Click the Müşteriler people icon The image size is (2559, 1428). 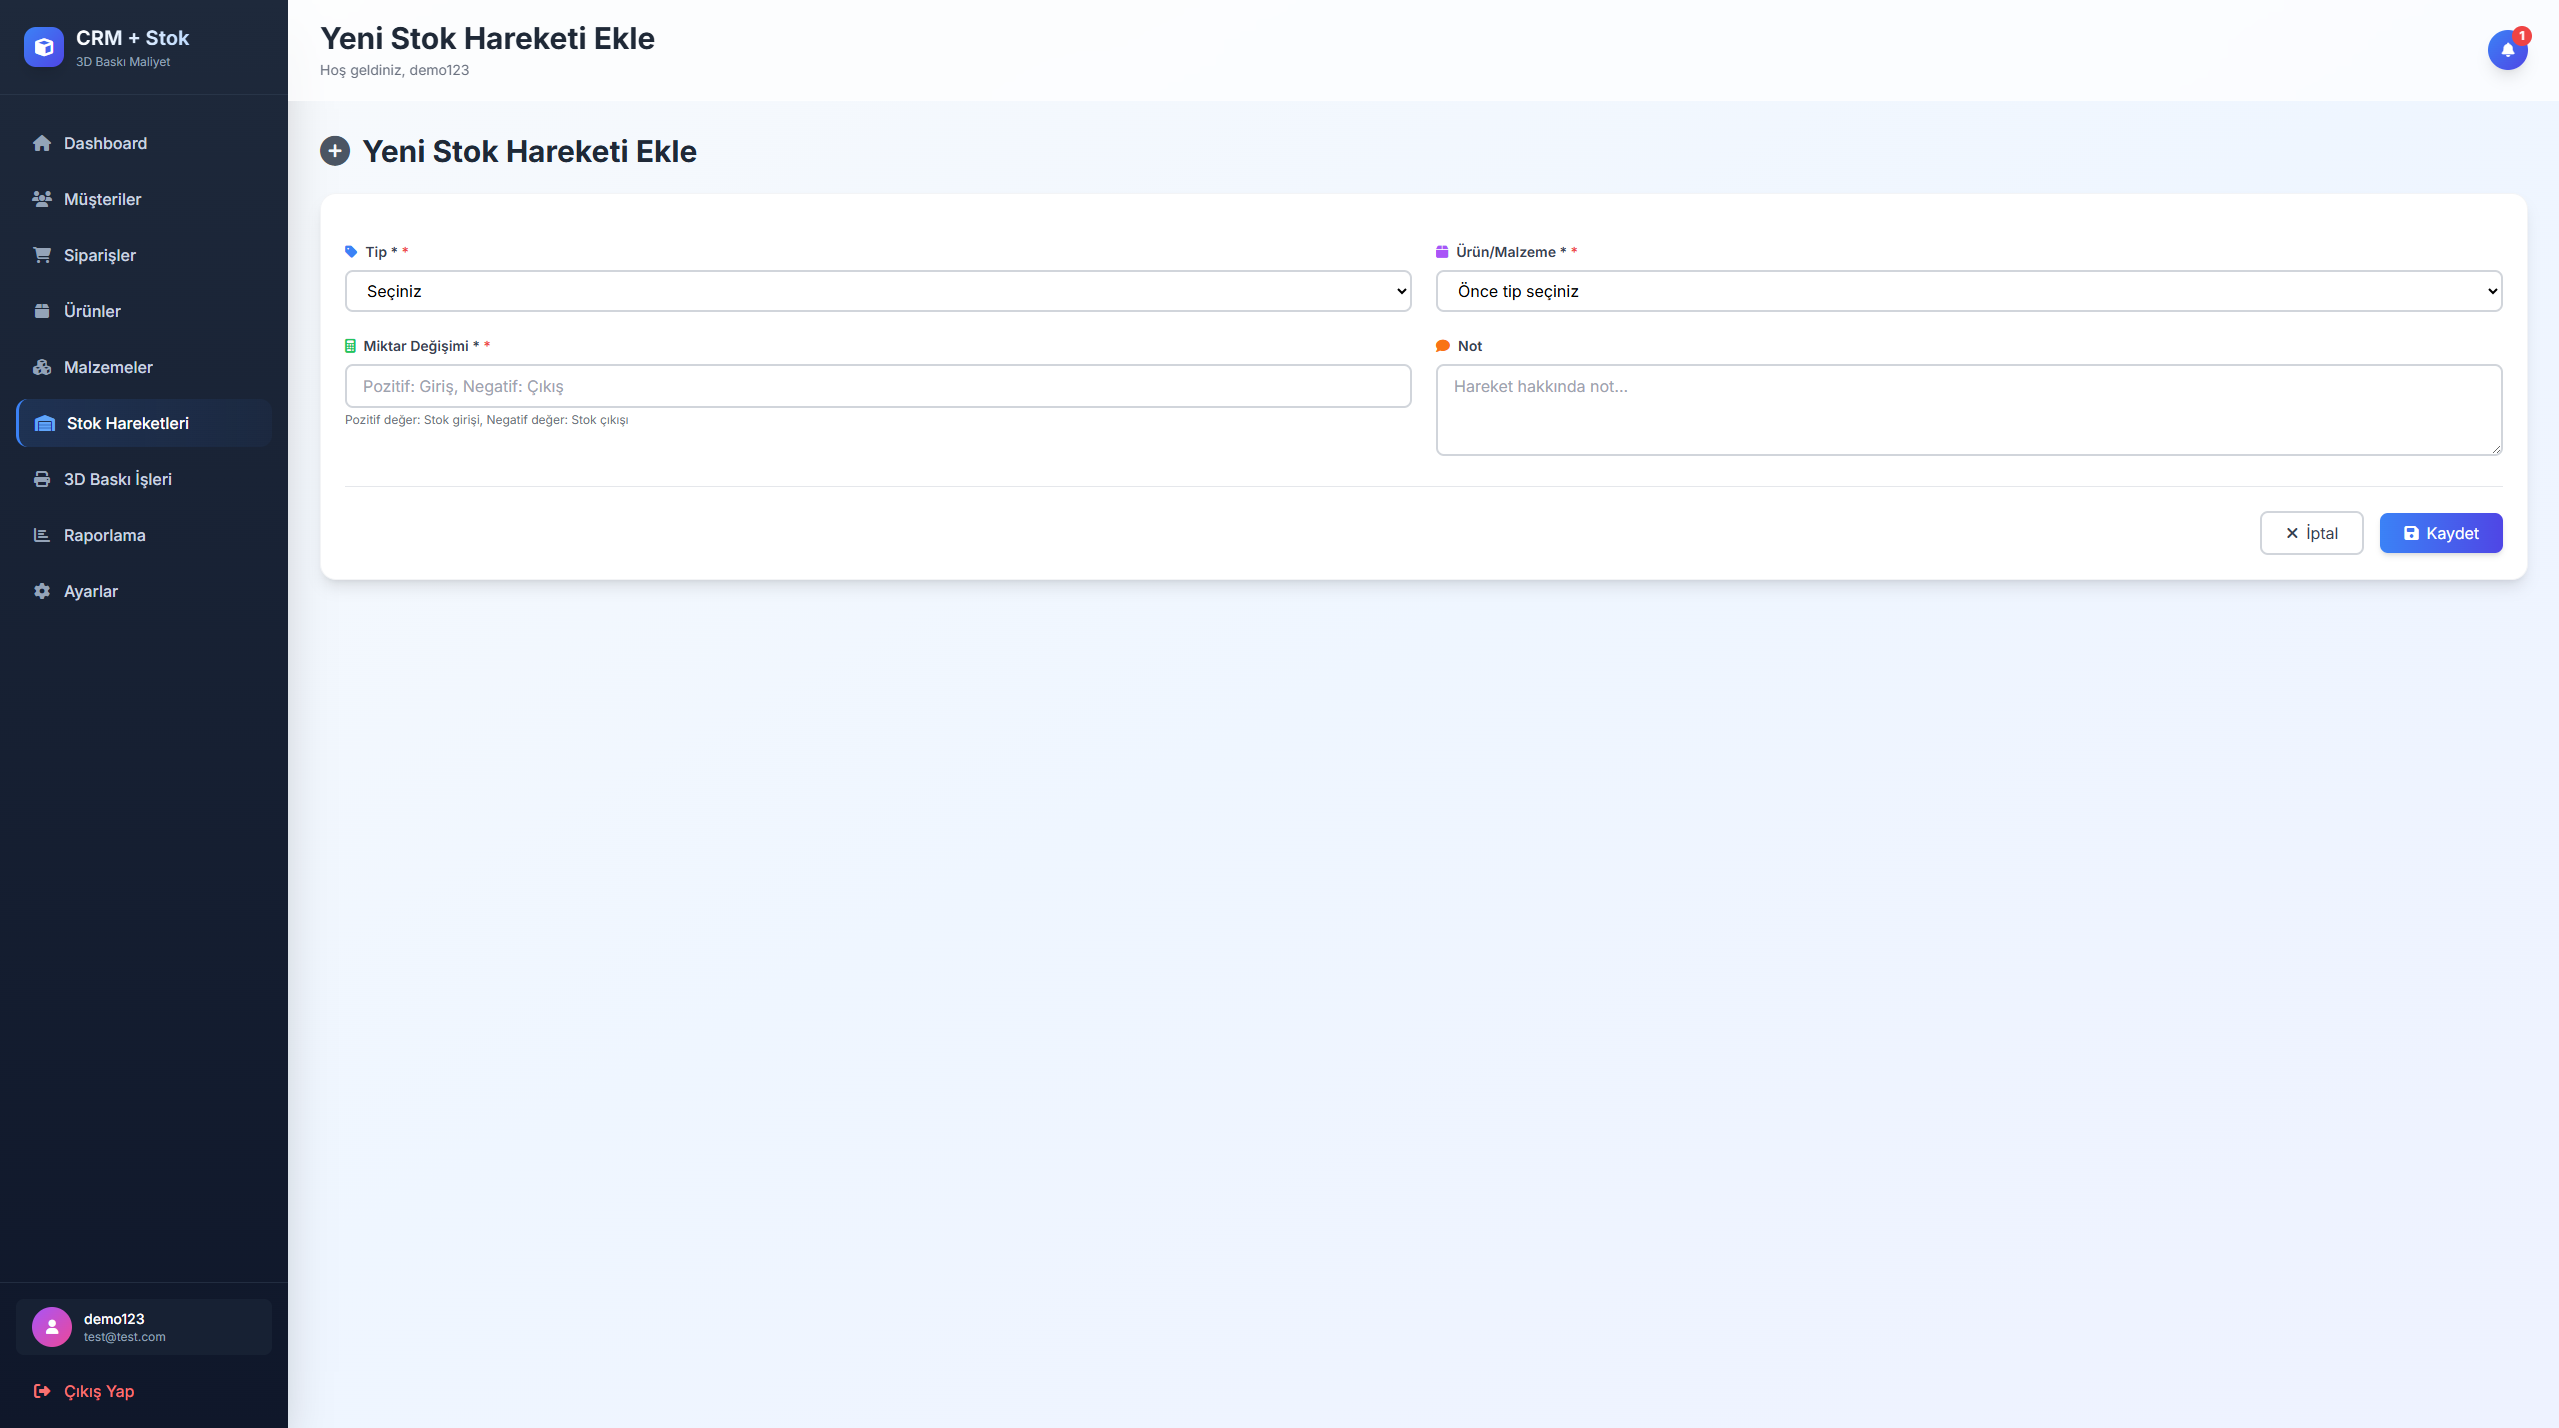click(x=42, y=199)
